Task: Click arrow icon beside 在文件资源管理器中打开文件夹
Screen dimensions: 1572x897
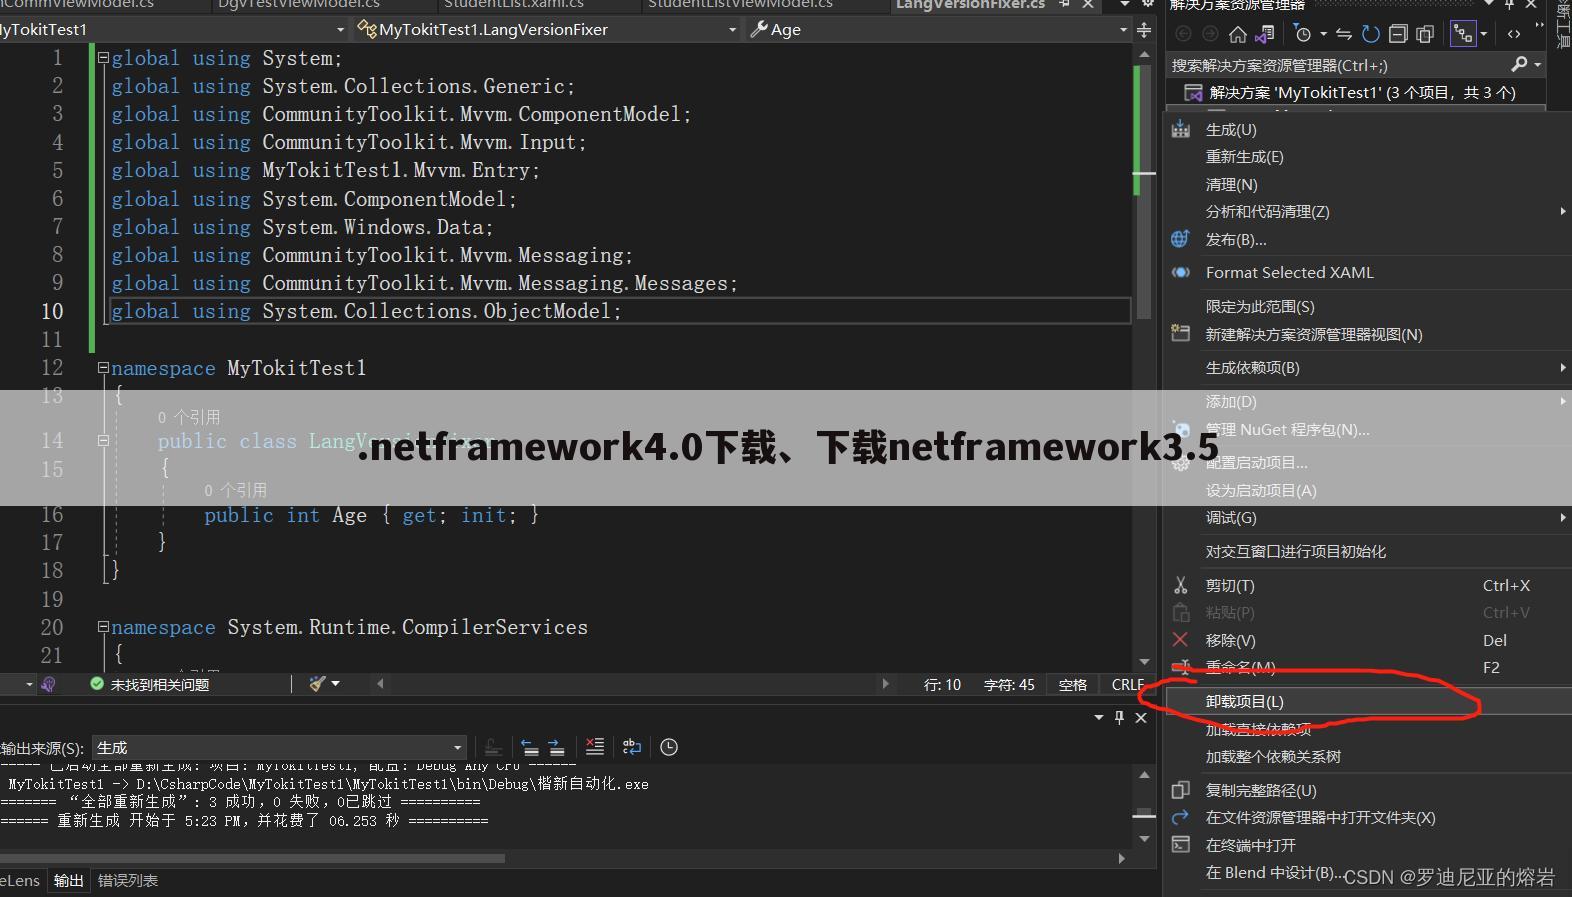Action: pyautogui.click(x=1181, y=817)
